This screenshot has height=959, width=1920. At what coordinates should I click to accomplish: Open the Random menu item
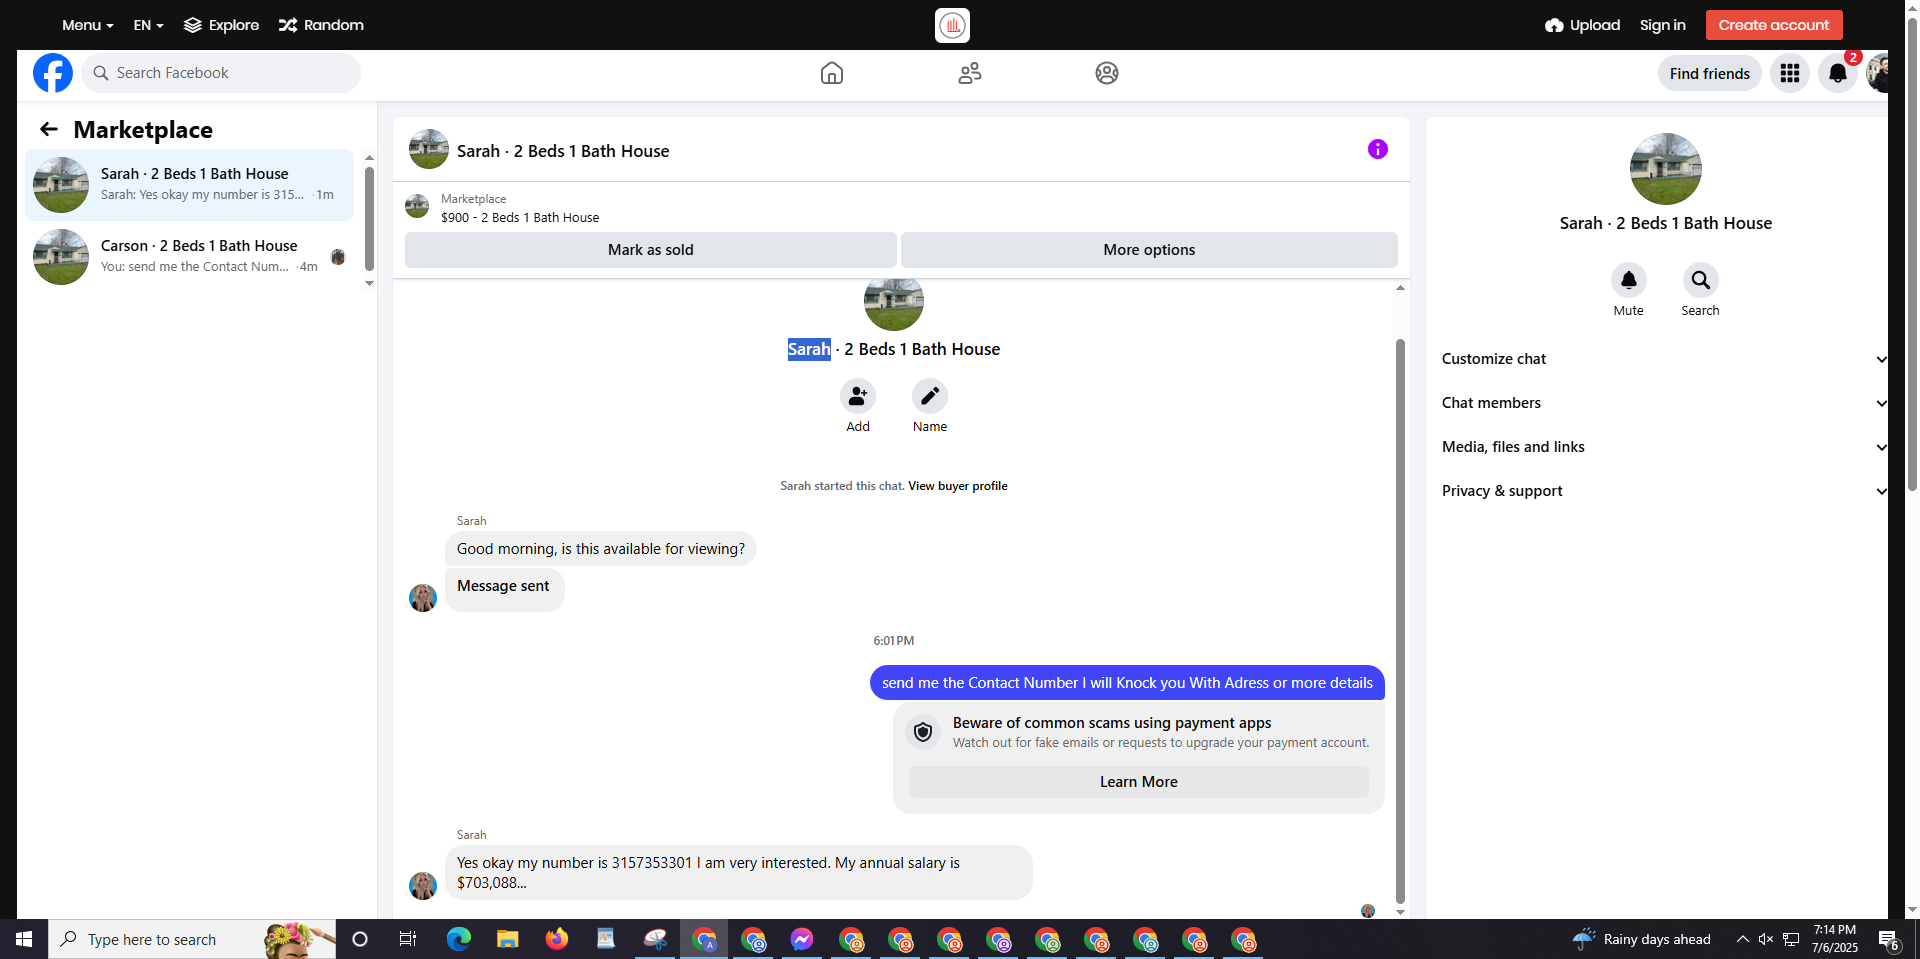(321, 25)
